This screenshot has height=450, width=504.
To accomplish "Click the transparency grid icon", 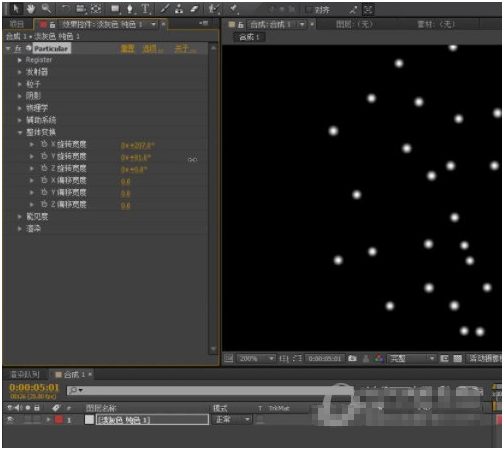I will click(458, 358).
